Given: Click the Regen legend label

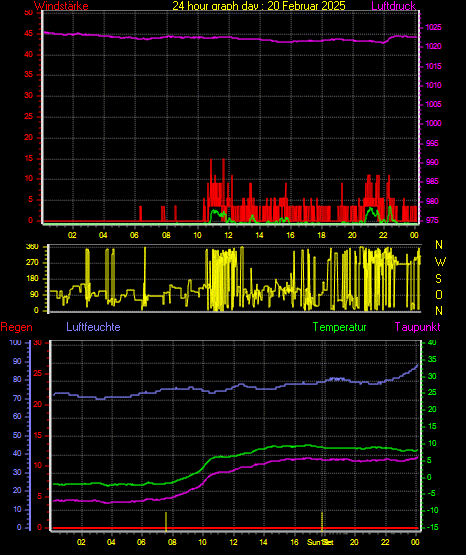Looking at the screenshot, I should [x=16, y=327].
